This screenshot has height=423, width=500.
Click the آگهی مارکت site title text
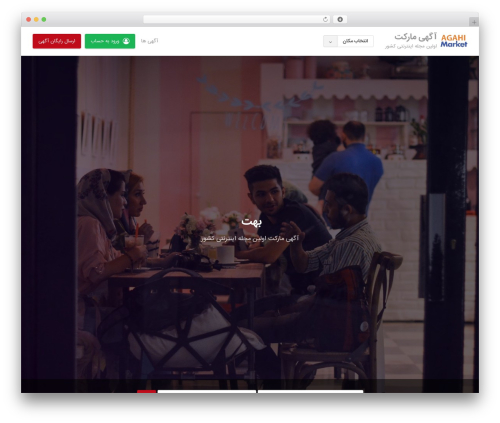pyautogui.click(x=415, y=37)
